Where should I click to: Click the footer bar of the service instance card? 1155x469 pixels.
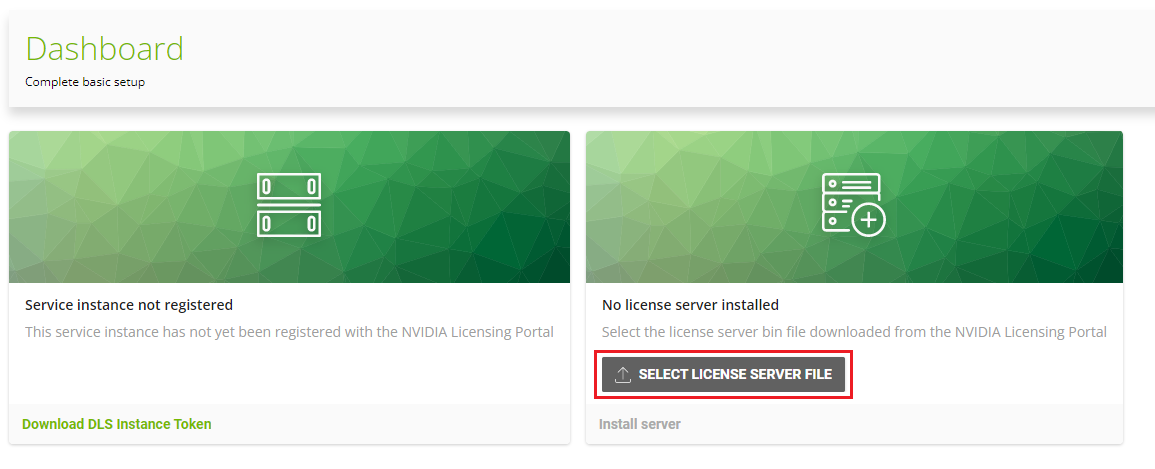tap(400, 424)
